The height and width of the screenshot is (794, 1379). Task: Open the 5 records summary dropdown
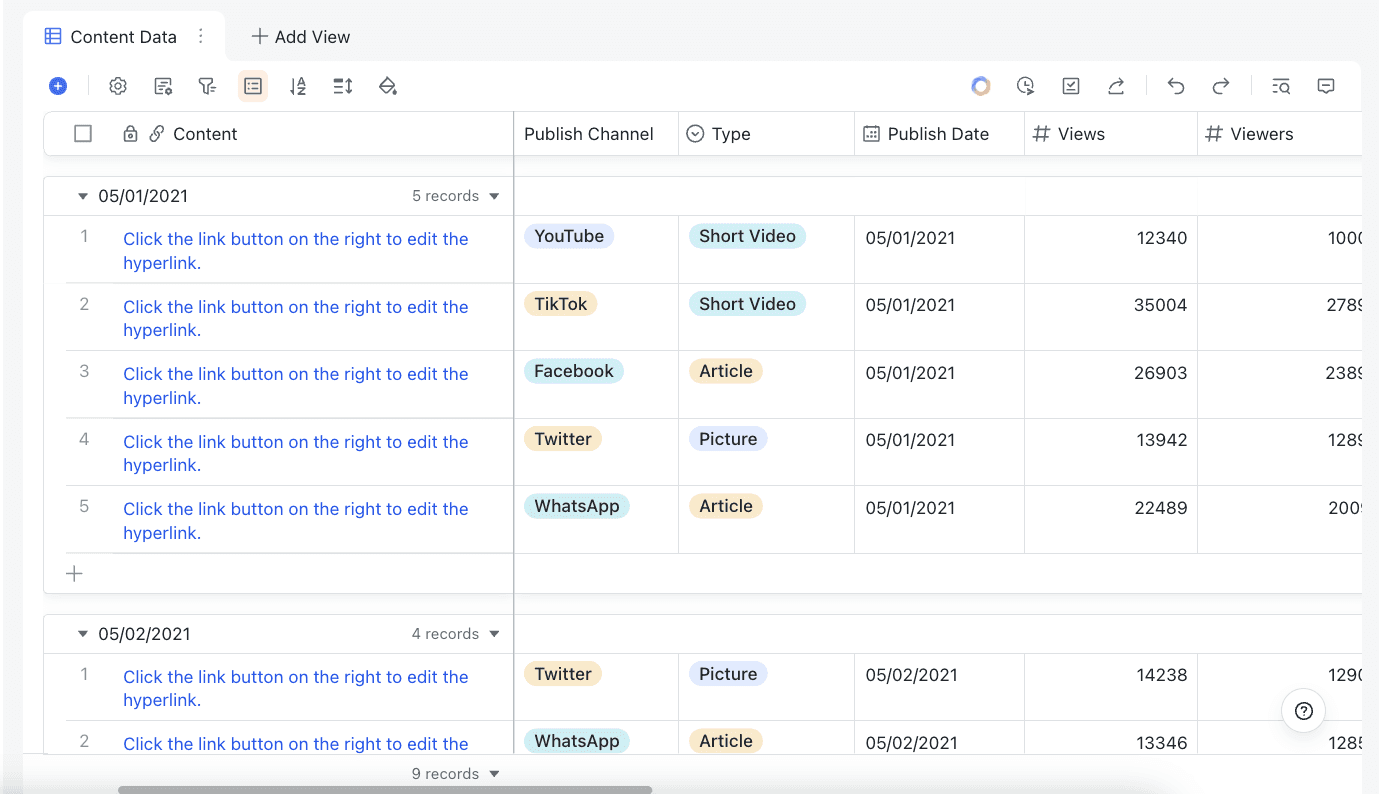[x=456, y=196]
